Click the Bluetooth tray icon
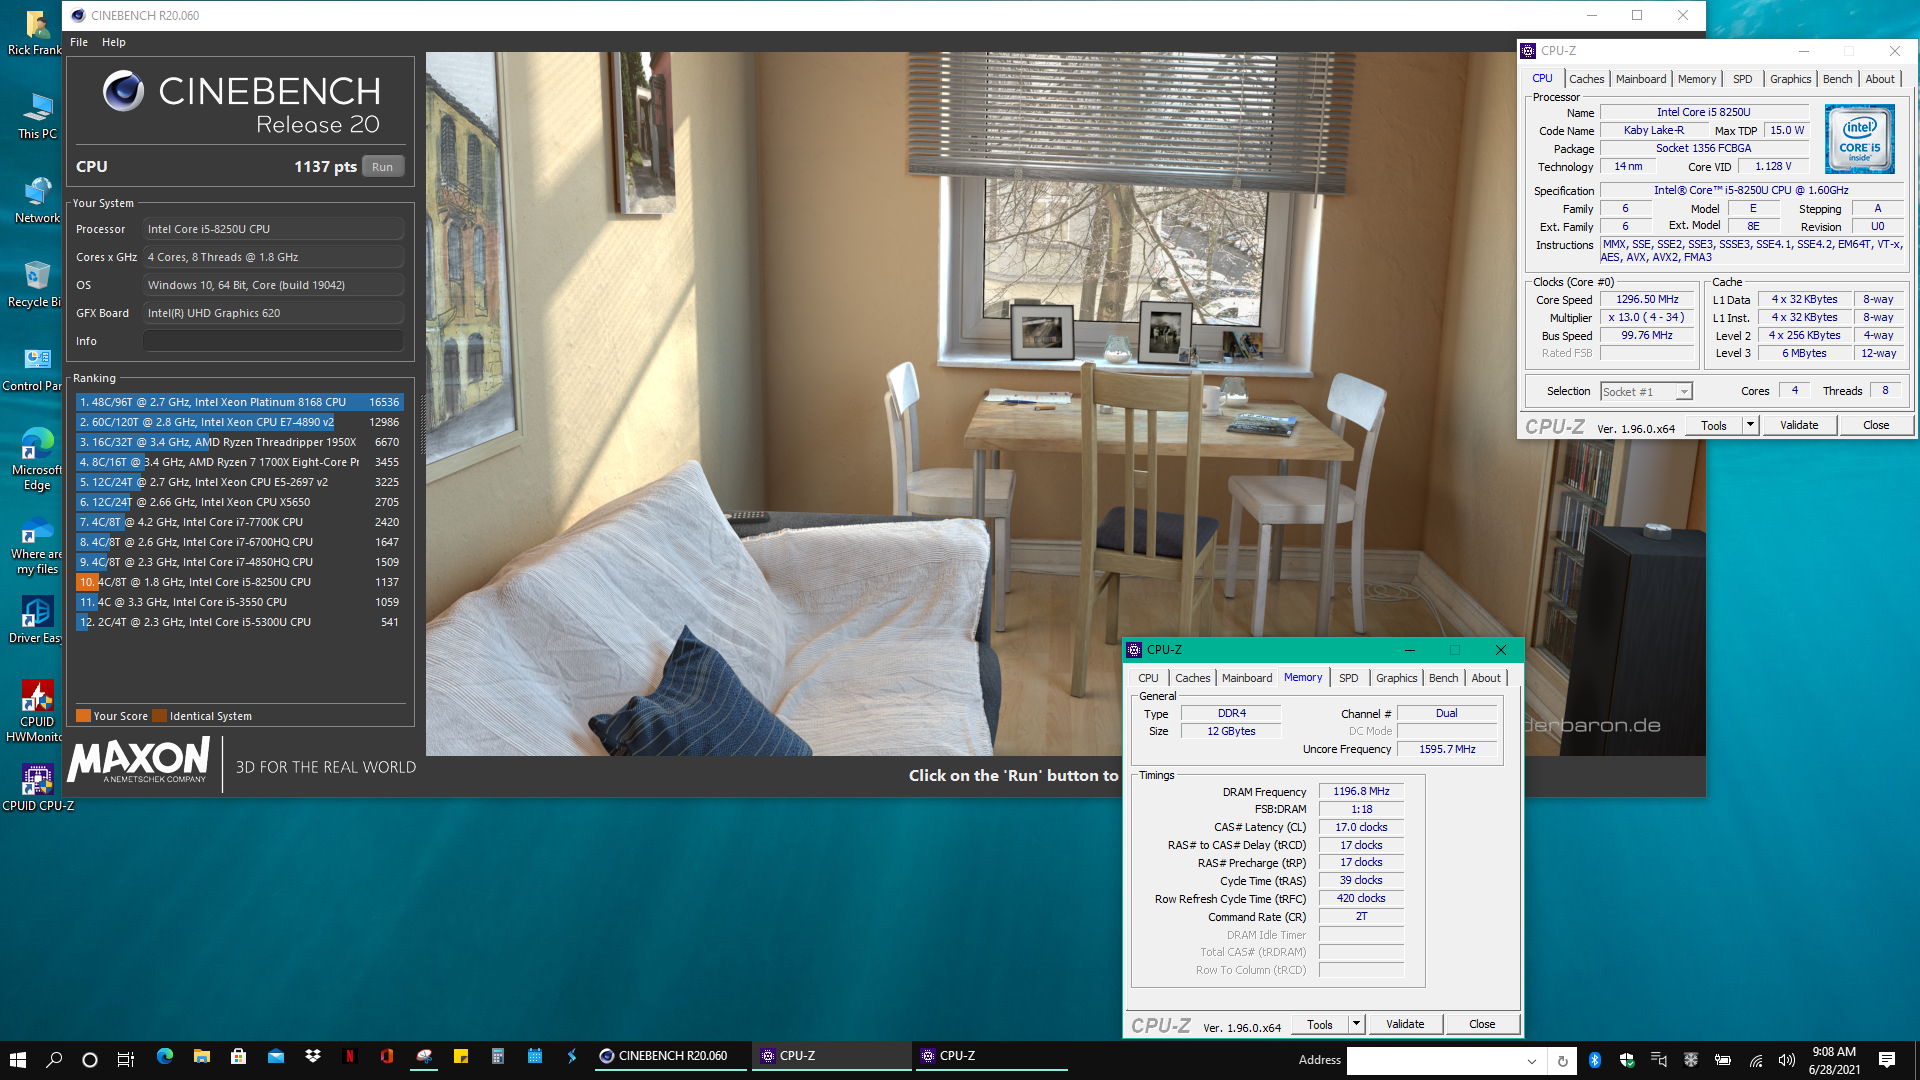 (x=1594, y=1060)
